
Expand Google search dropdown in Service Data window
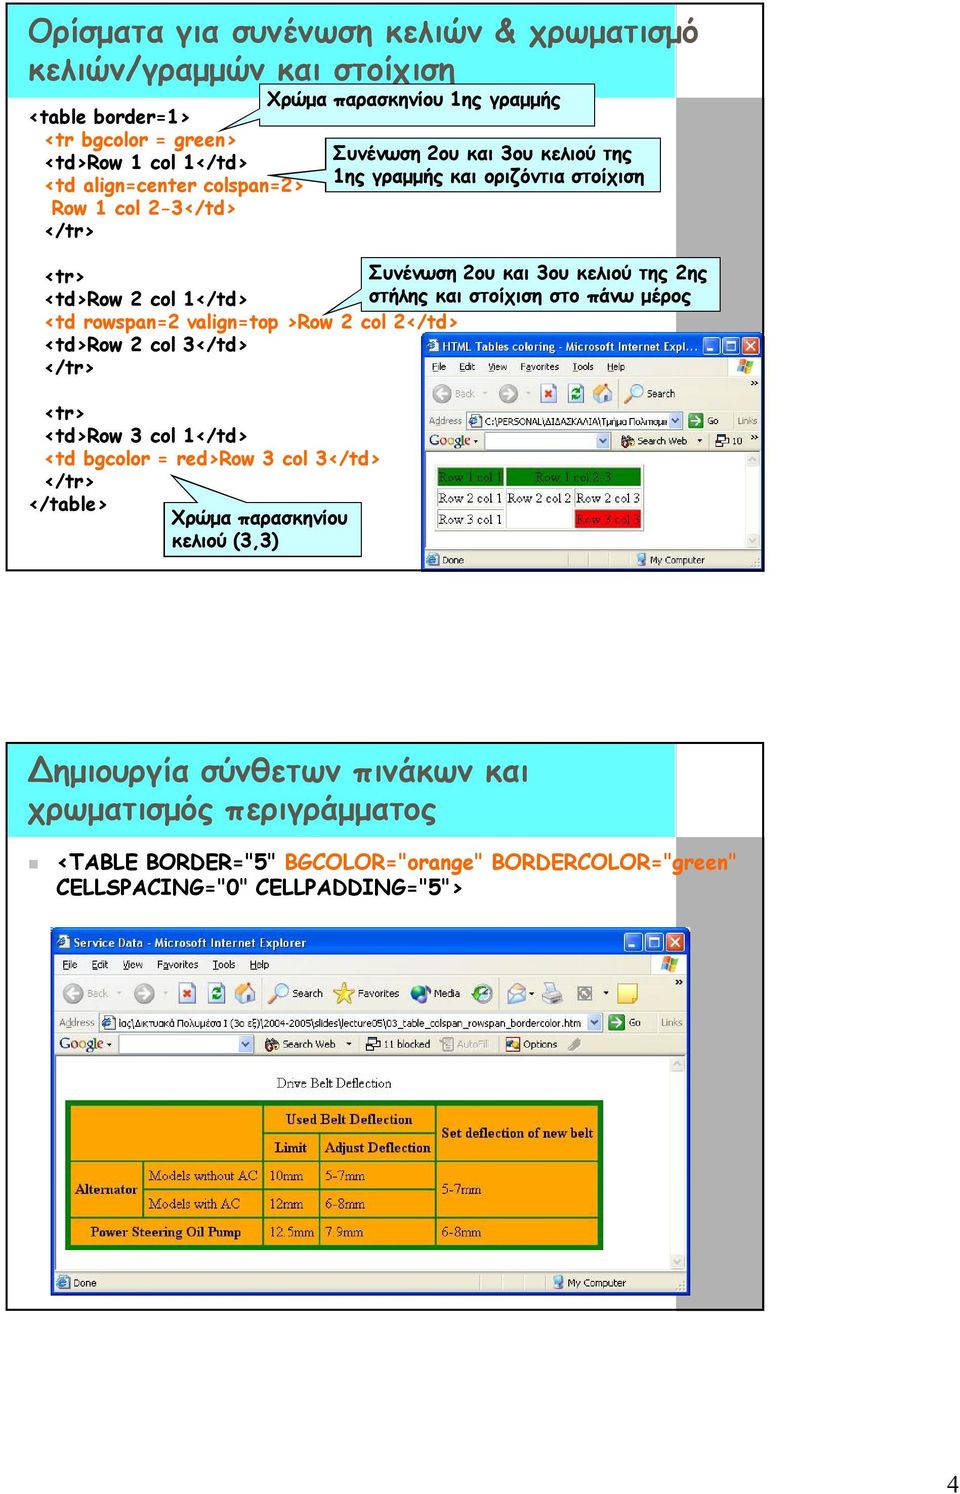246,1044
